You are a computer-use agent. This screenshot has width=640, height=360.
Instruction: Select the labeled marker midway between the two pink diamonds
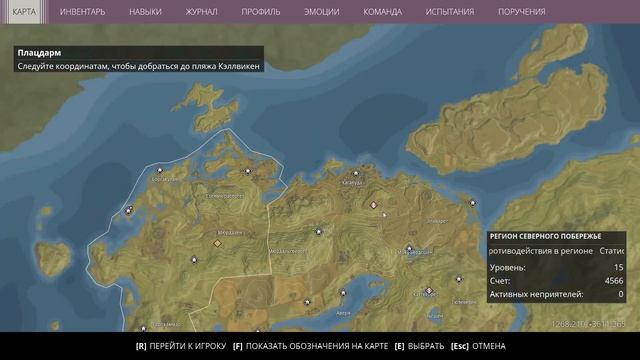coord(409,248)
